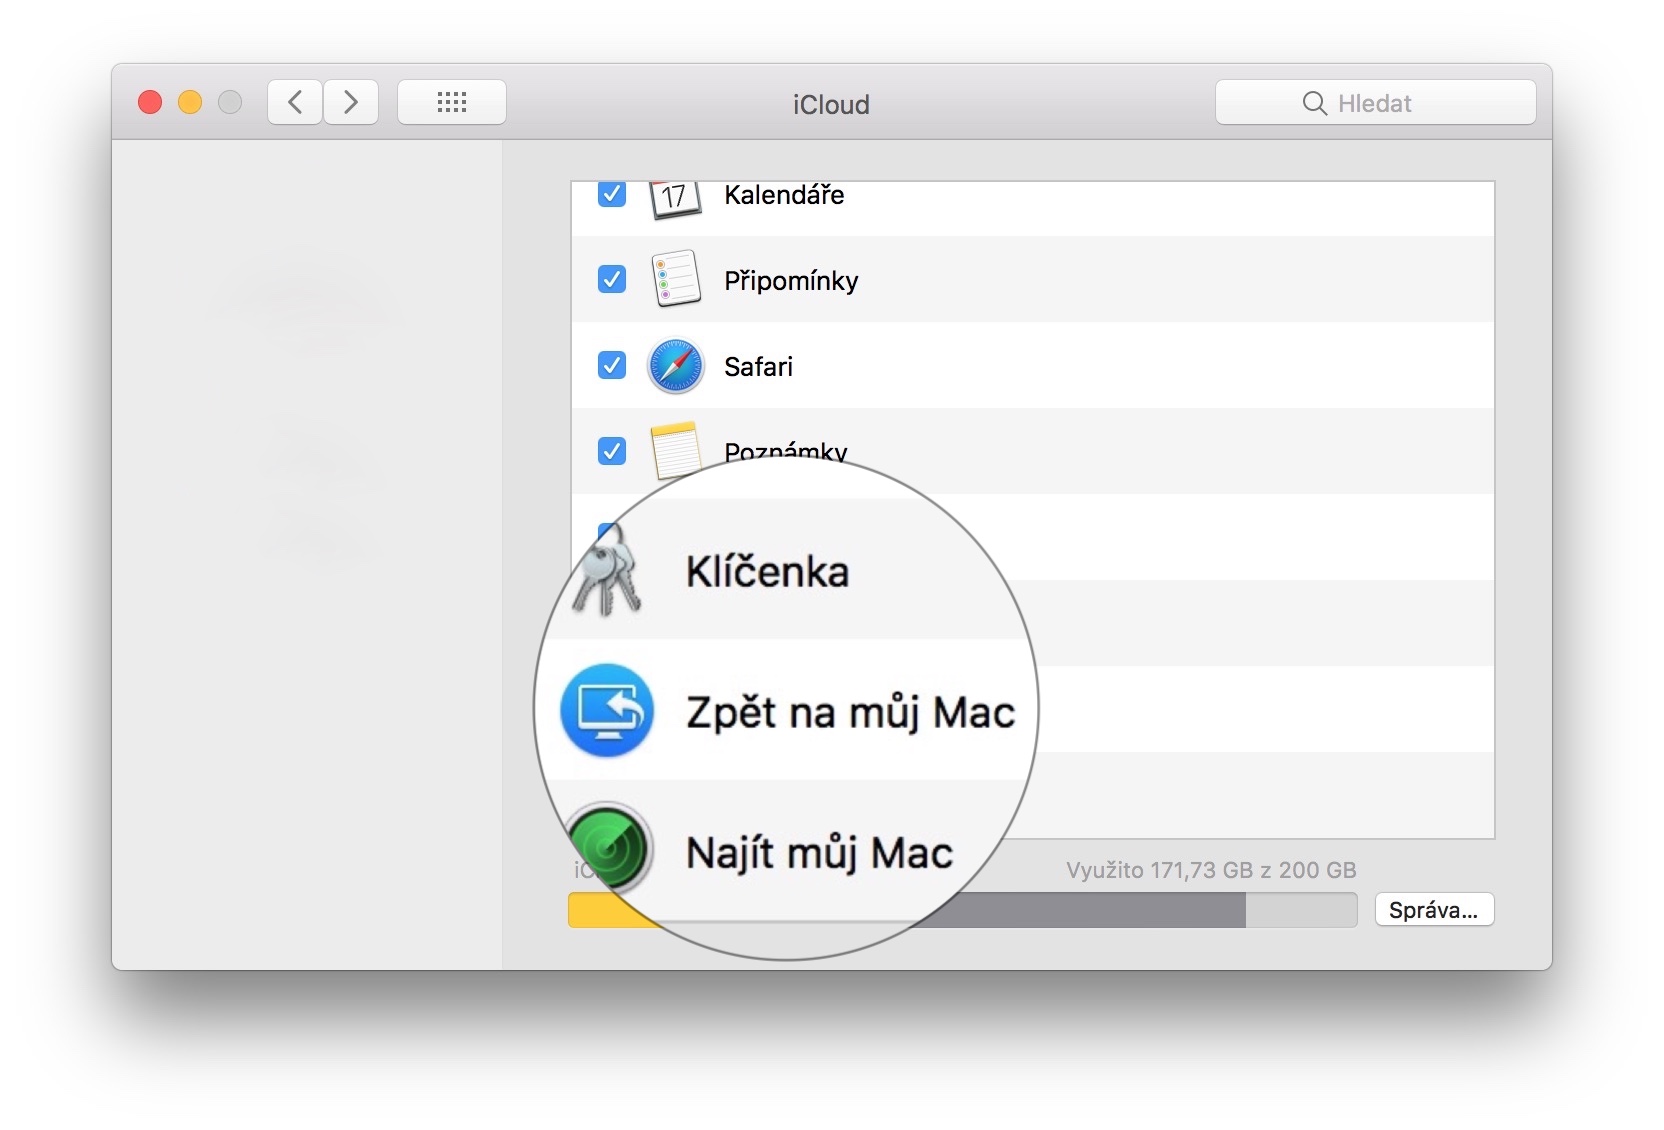
Task: Show all preferences via grid icon
Action: click(451, 102)
